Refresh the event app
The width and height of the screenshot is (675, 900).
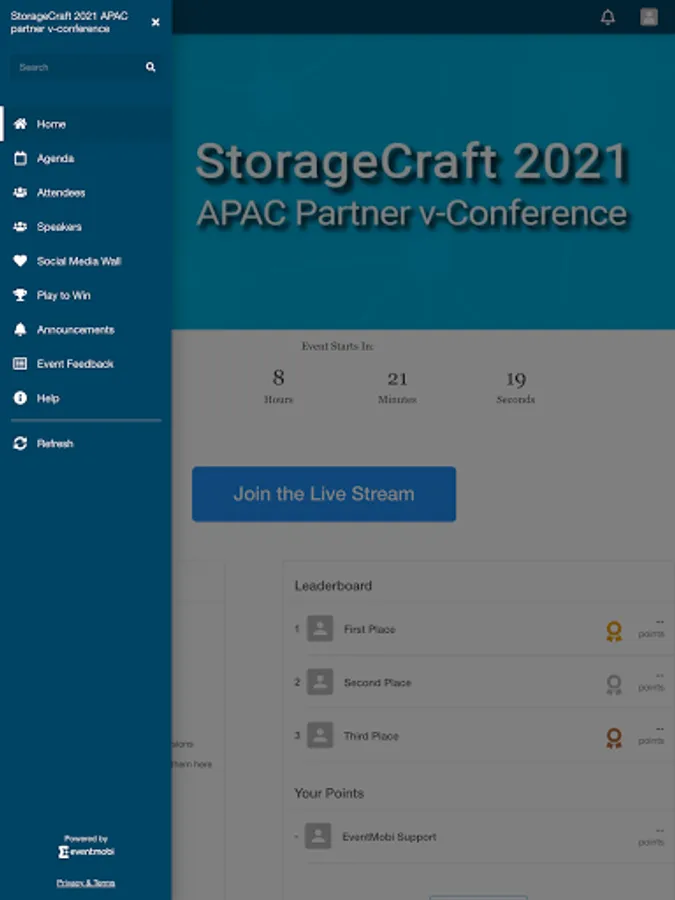point(55,443)
